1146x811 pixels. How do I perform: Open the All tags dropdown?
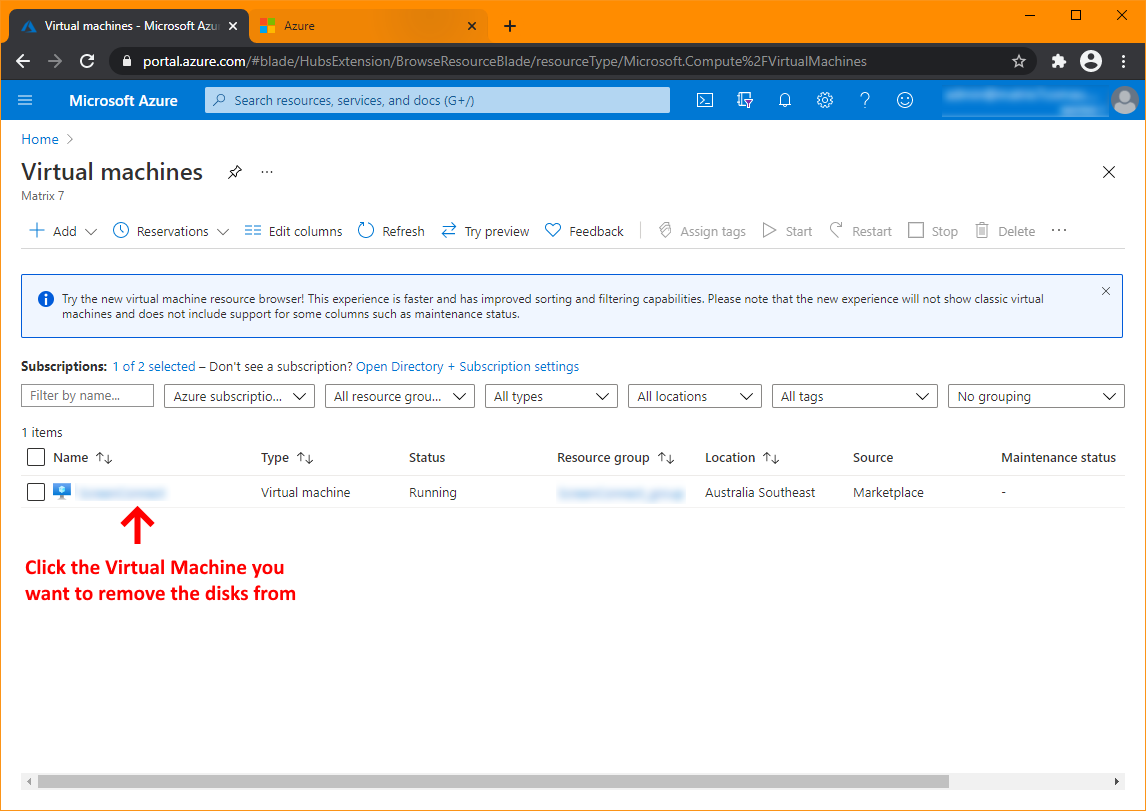pyautogui.click(x=854, y=396)
